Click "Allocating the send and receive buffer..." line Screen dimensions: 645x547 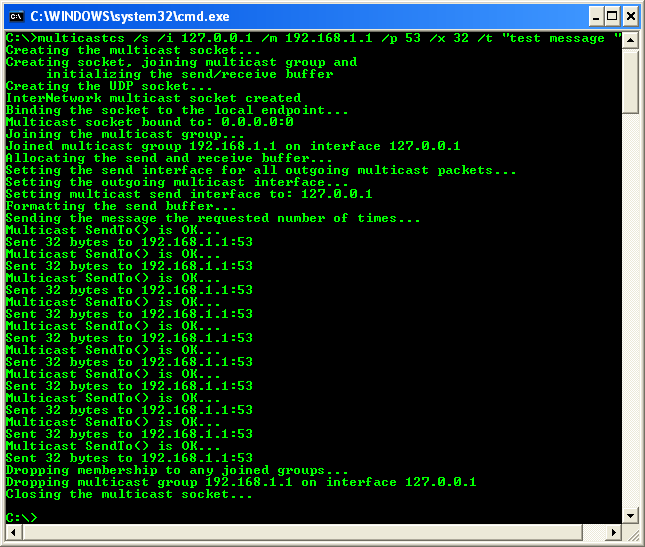pyautogui.click(x=169, y=158)
